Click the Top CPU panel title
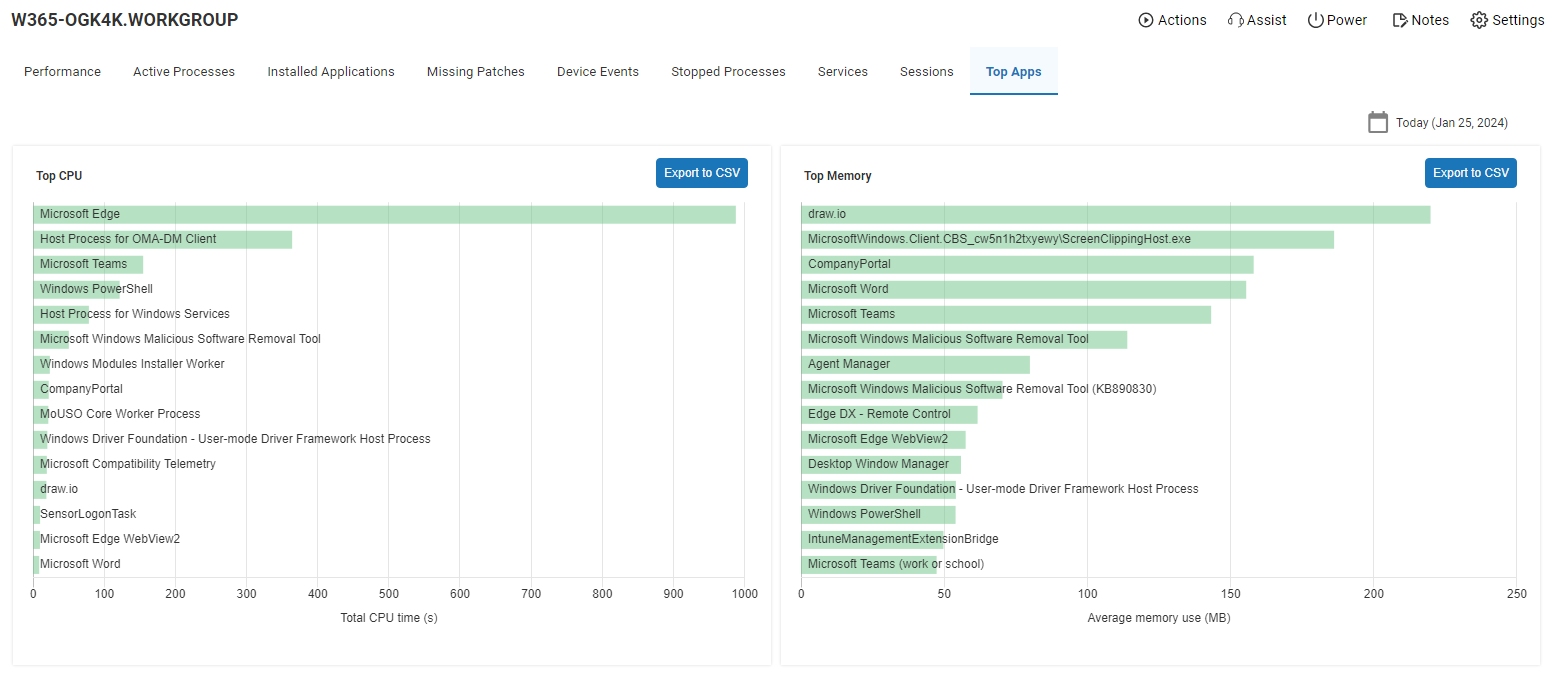Image resolution: width=1545 pixels, height=691 pixels. 59,176
